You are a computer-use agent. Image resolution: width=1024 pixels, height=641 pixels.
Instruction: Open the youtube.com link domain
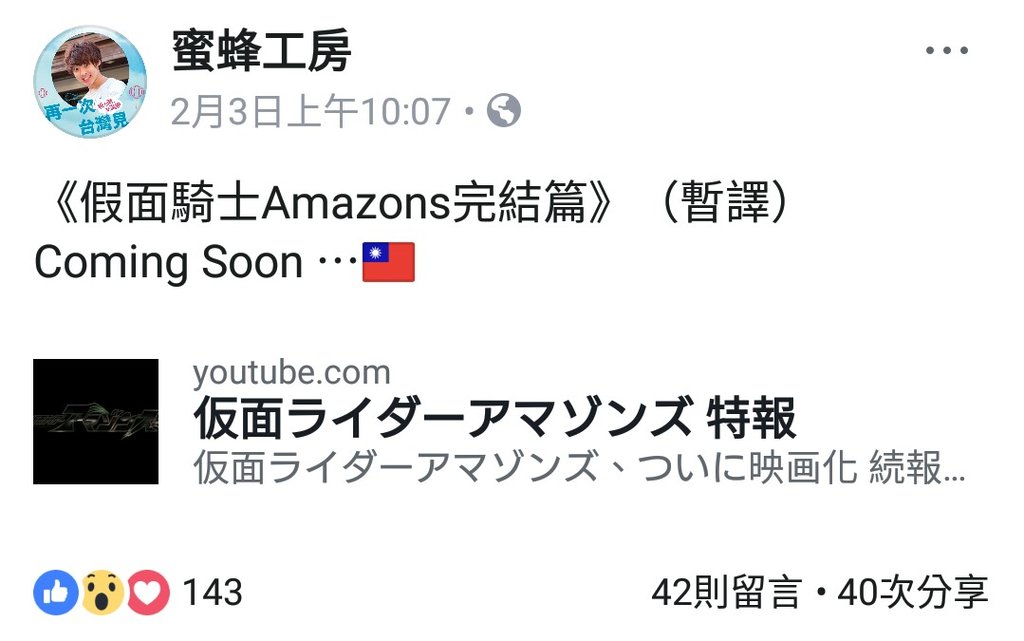click(x=291, y=373)
